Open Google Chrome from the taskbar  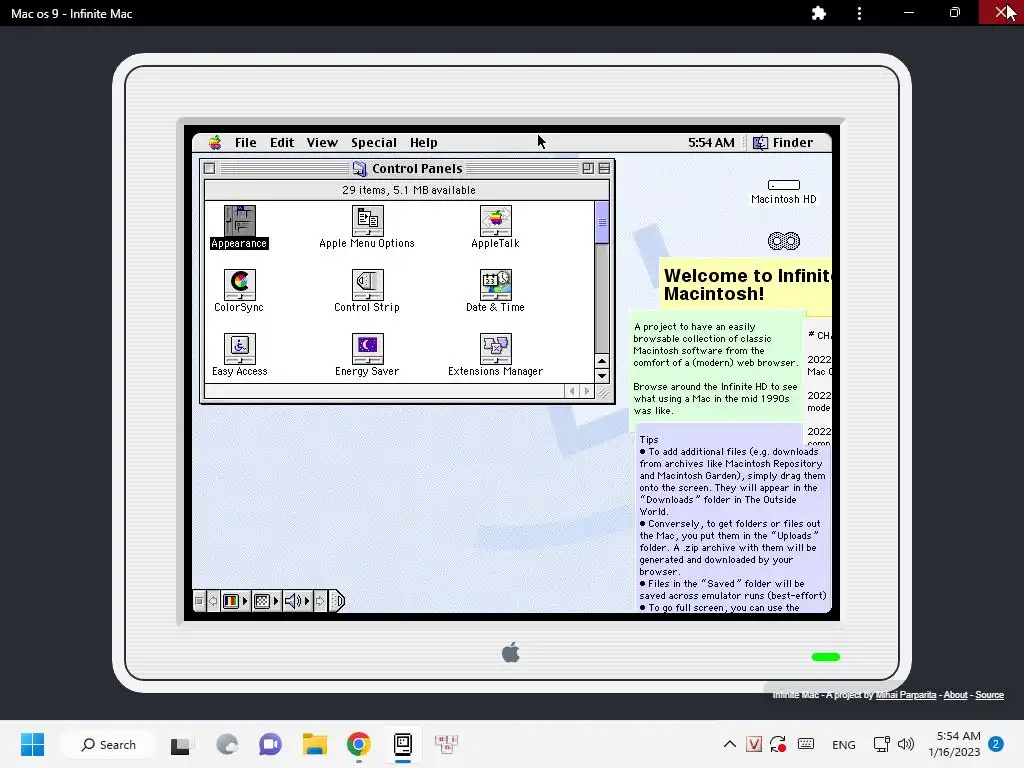[359, 744]
